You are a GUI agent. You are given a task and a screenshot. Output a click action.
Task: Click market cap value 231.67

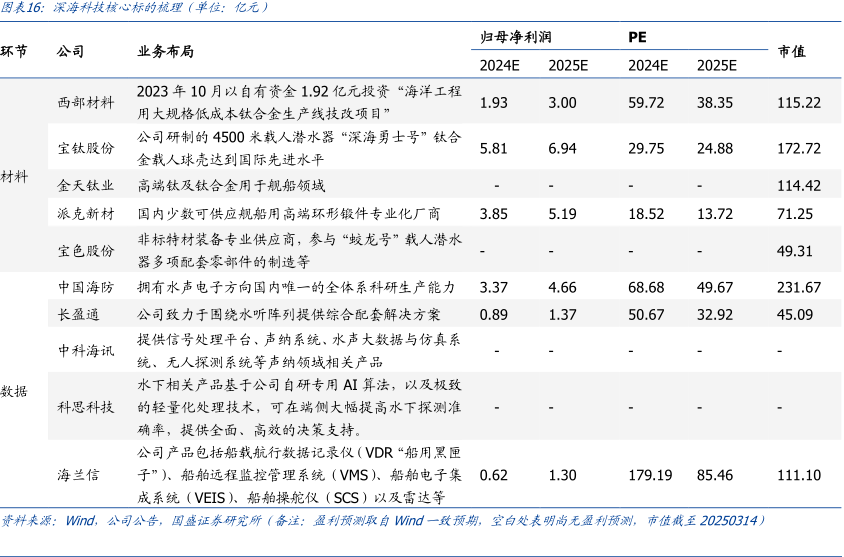799,287
